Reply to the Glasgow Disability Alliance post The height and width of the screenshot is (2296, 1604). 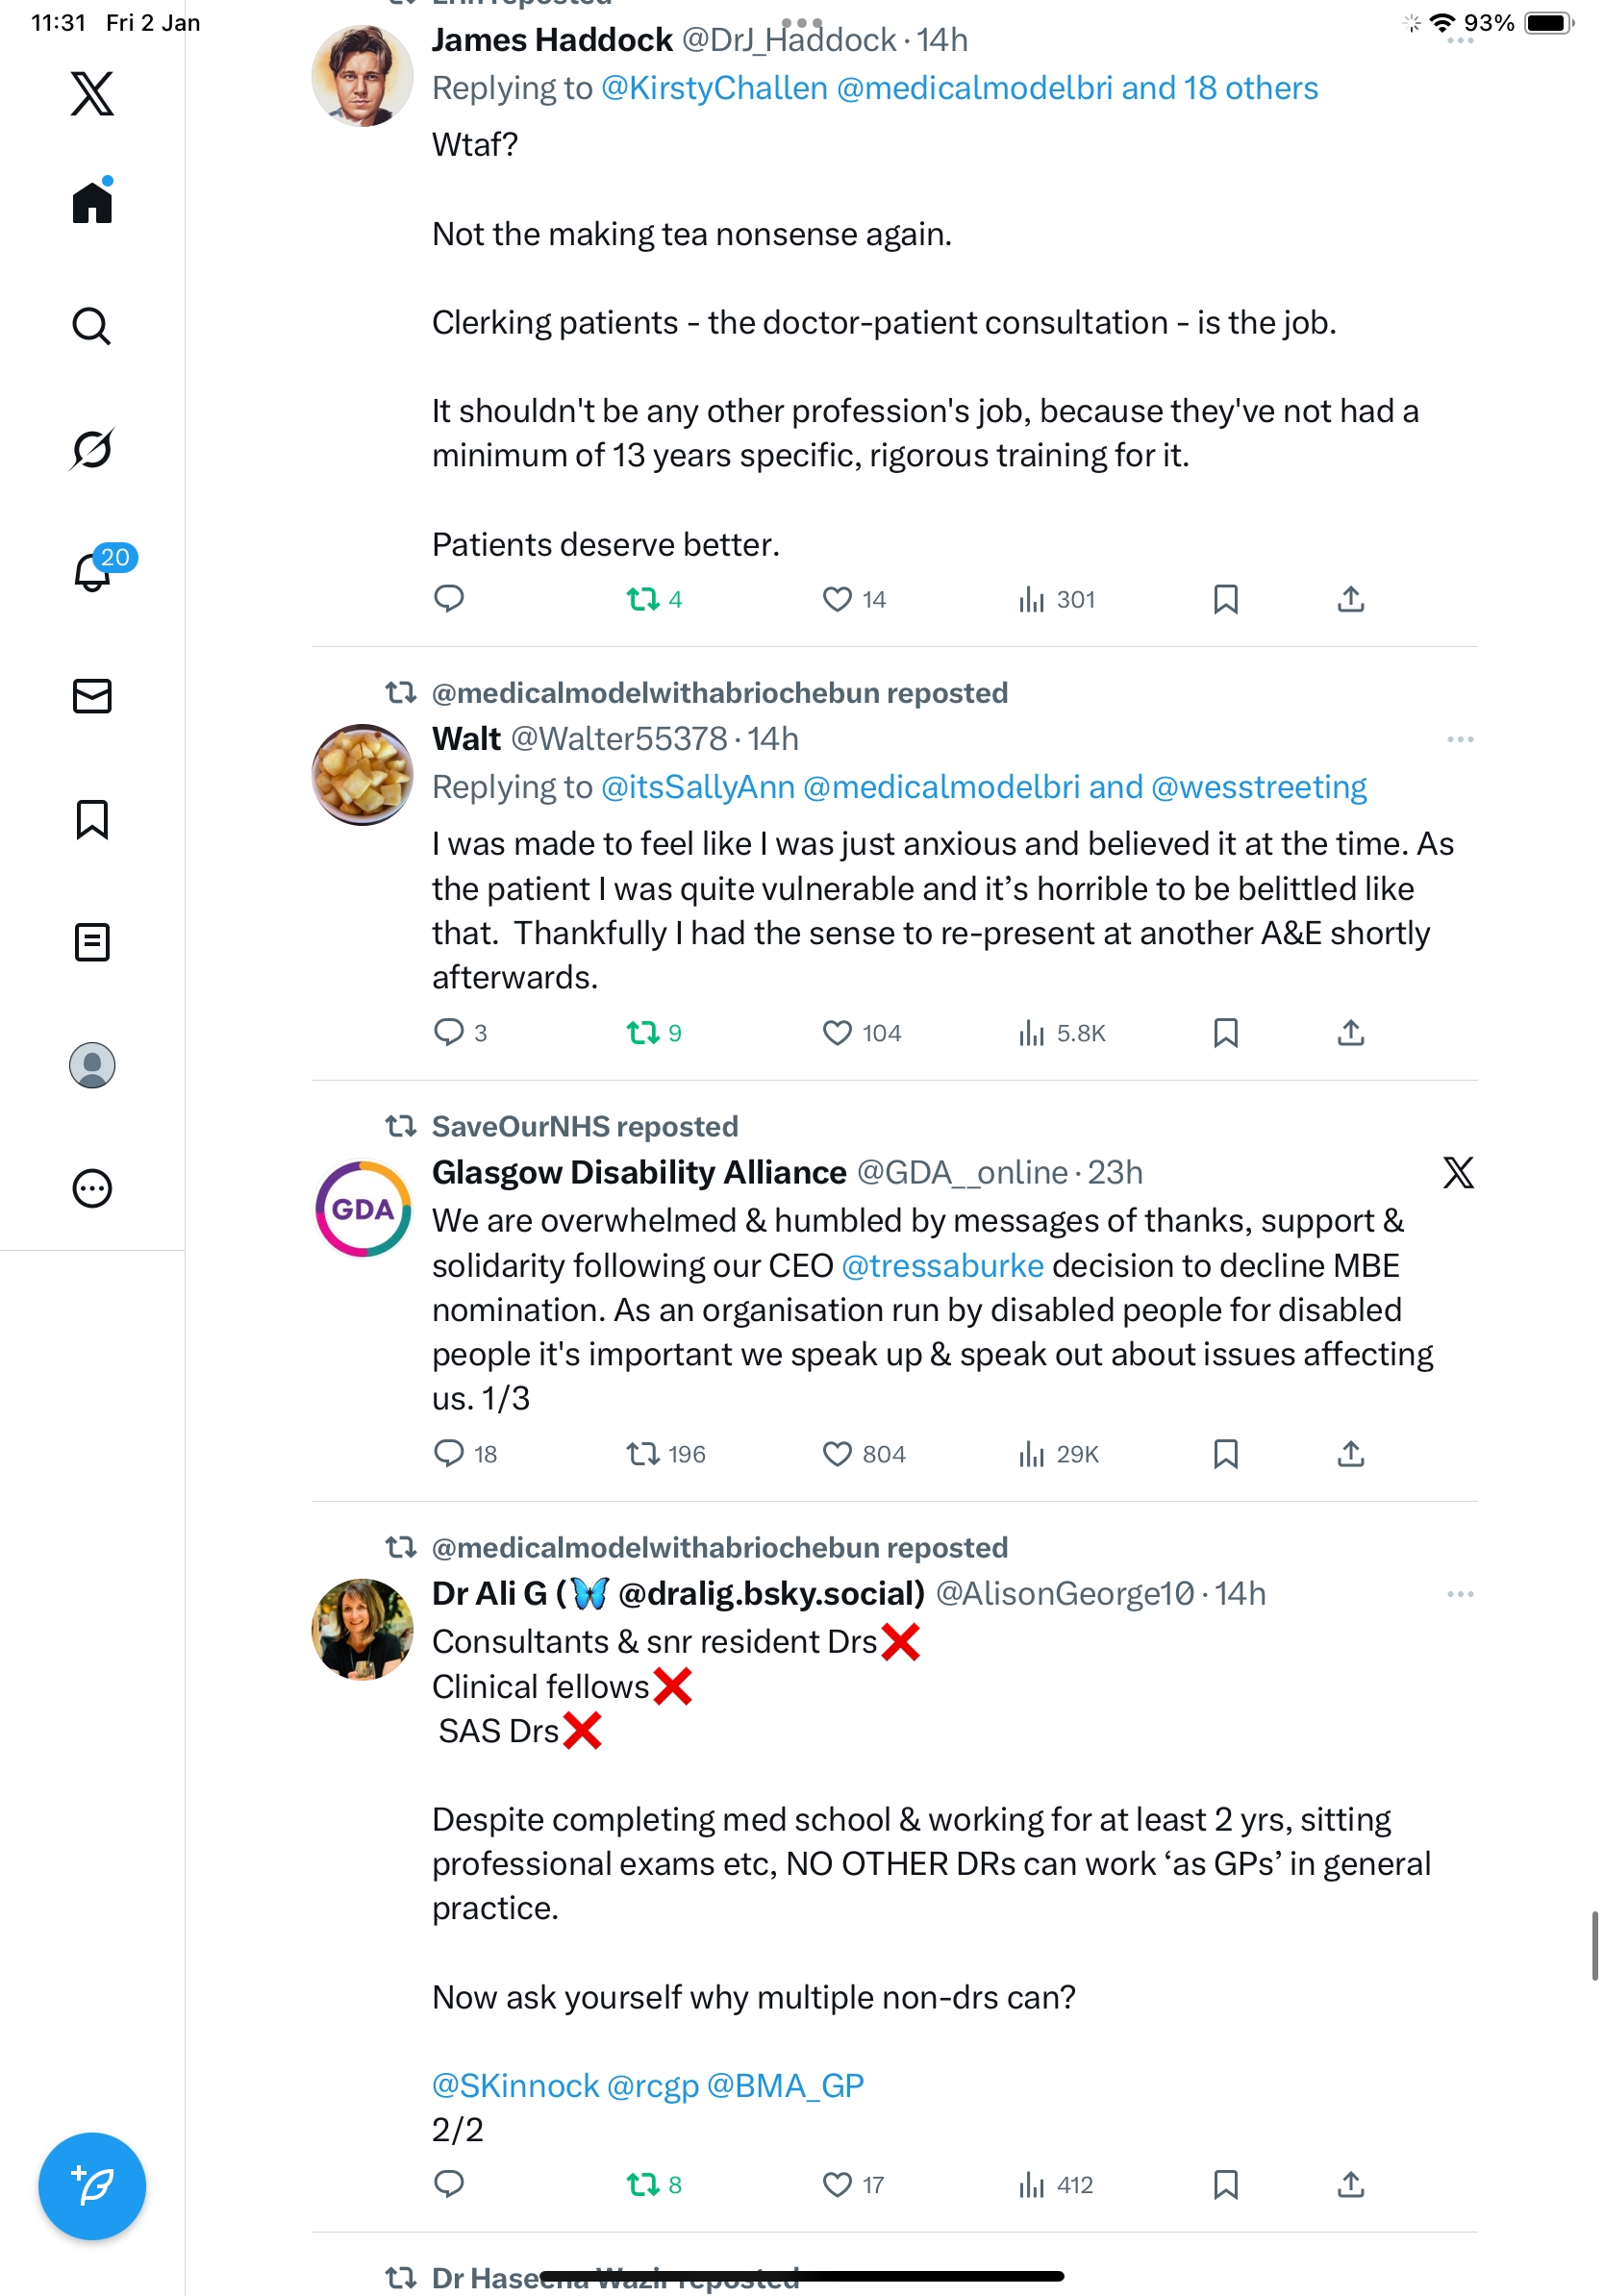pos(449,1454)
